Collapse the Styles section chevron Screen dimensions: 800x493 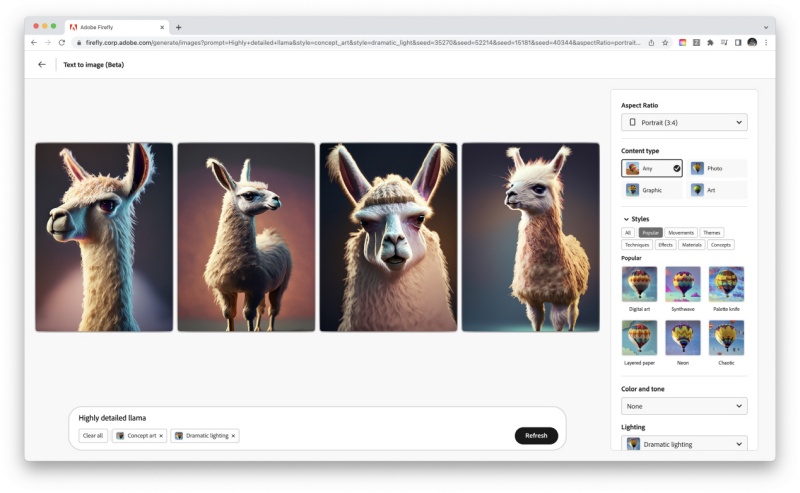click(626, 219)
